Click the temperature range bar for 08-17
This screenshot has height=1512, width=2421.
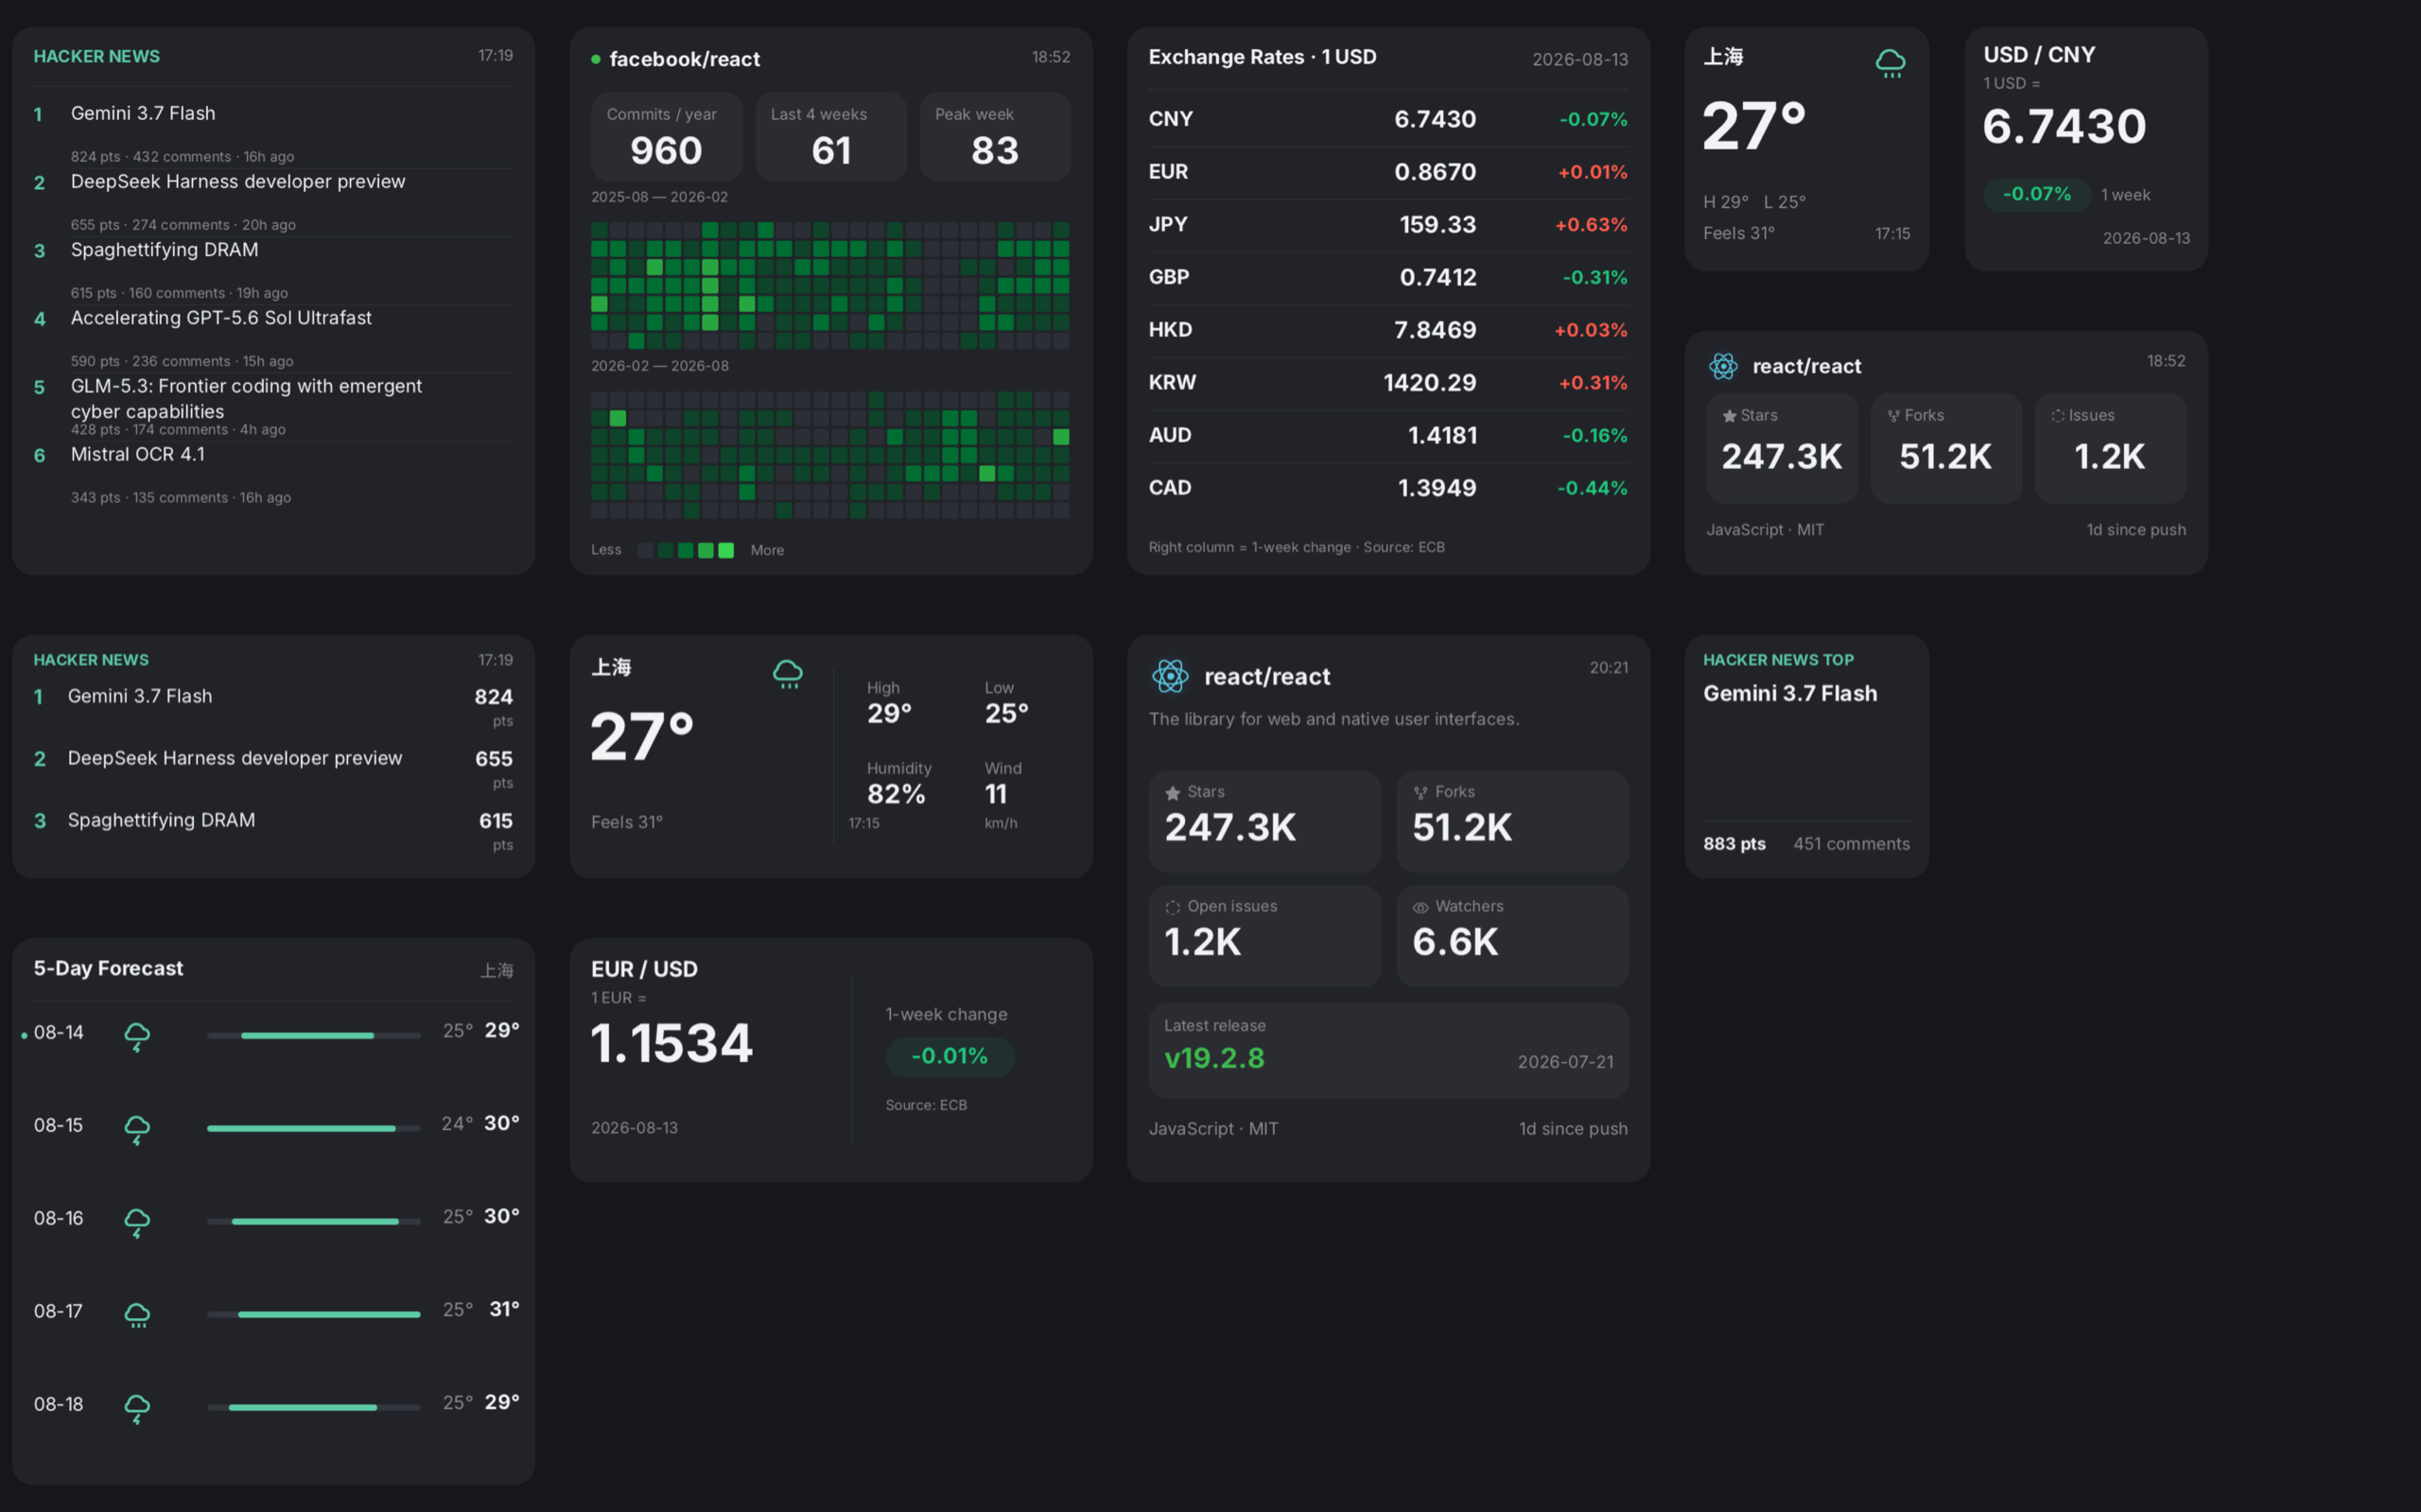(x=313, y=1315)
